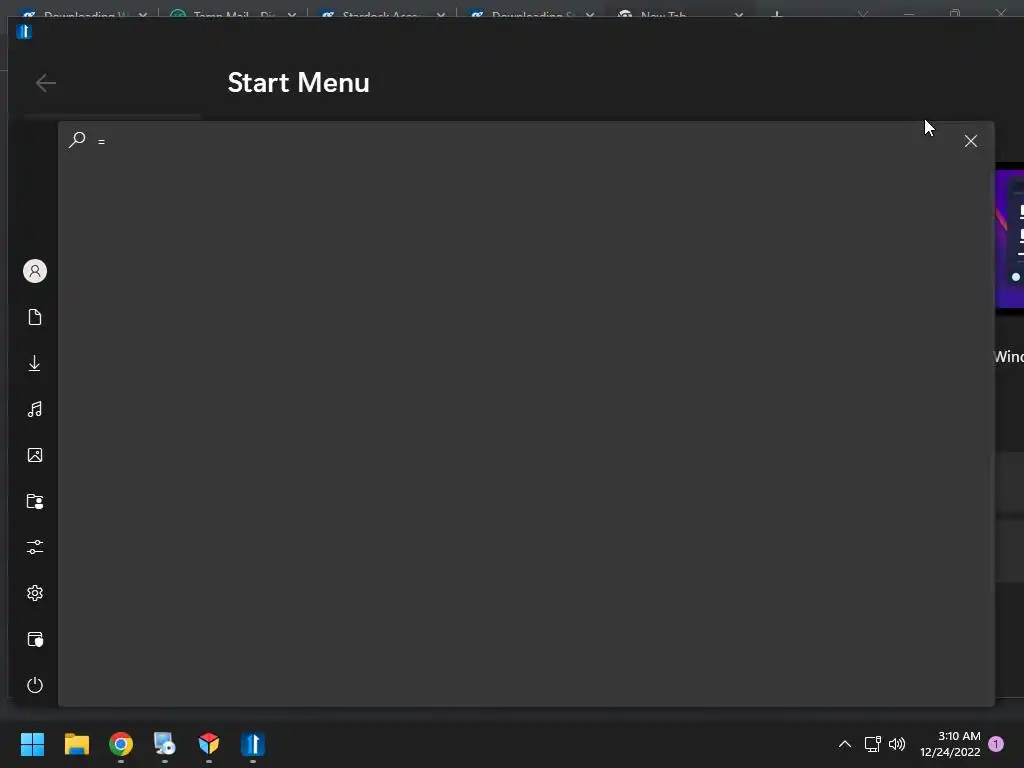1024x768 pixels.
Task: Click the purple preview thumbnail on right
Action: 1009,239
